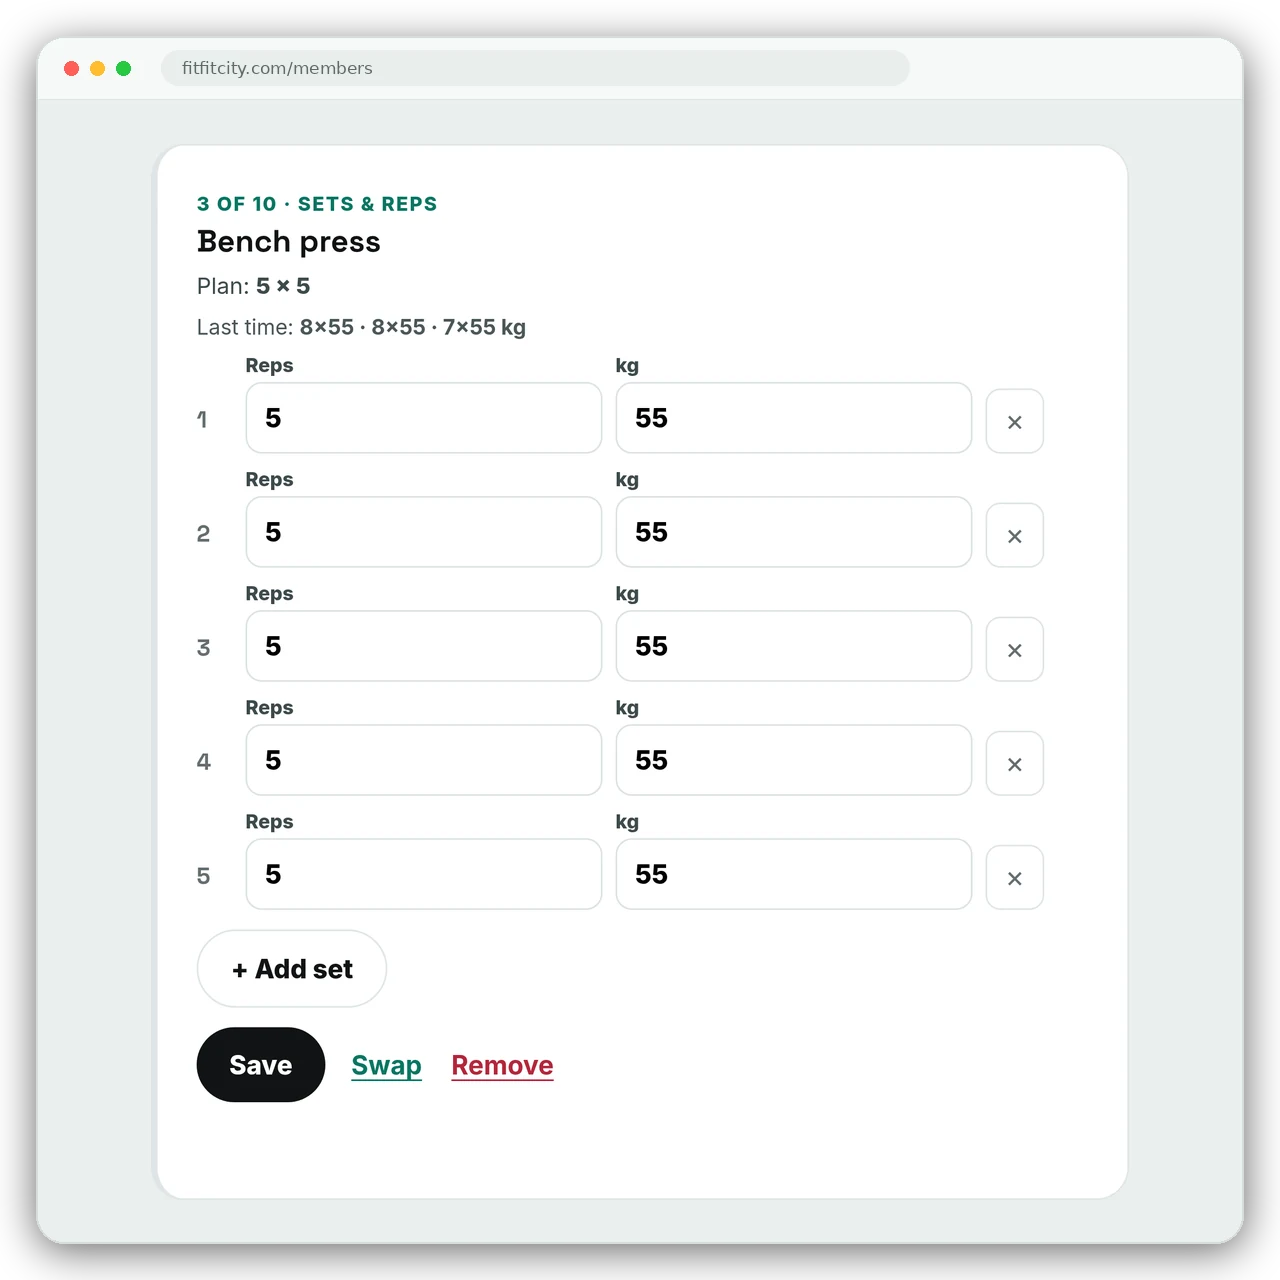
Task: Focus the kg input for set 5
Action: pos(794,874)
